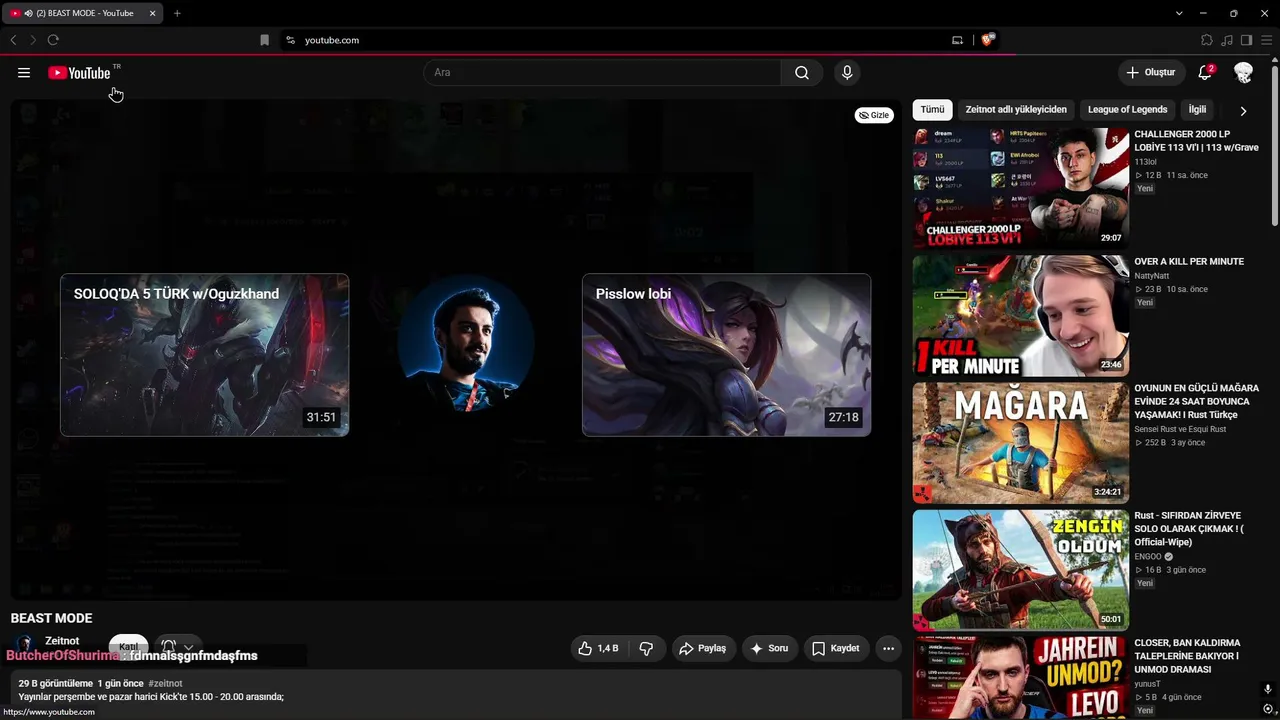
Task: Click the magnifier search button
Action: pyautogui.click(x=802, y=73)
